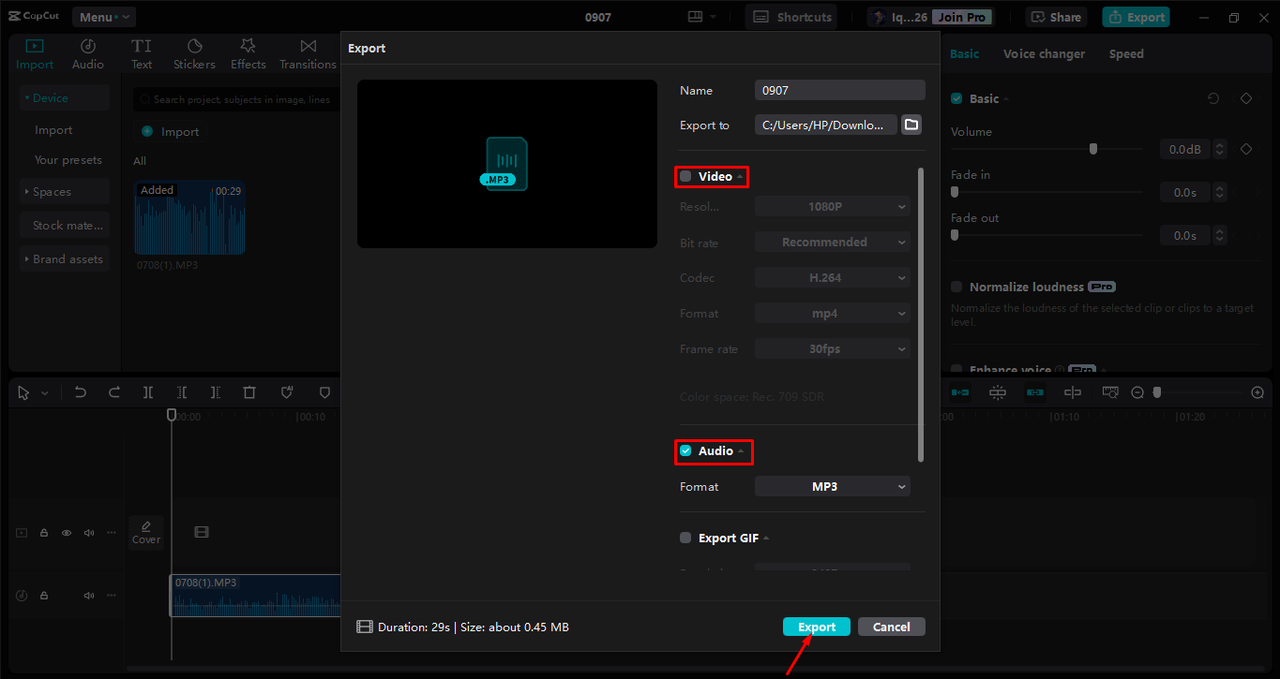Mute the audio track speaker icon
This screenshot has width=1280, height=679.
click(89, 595)
